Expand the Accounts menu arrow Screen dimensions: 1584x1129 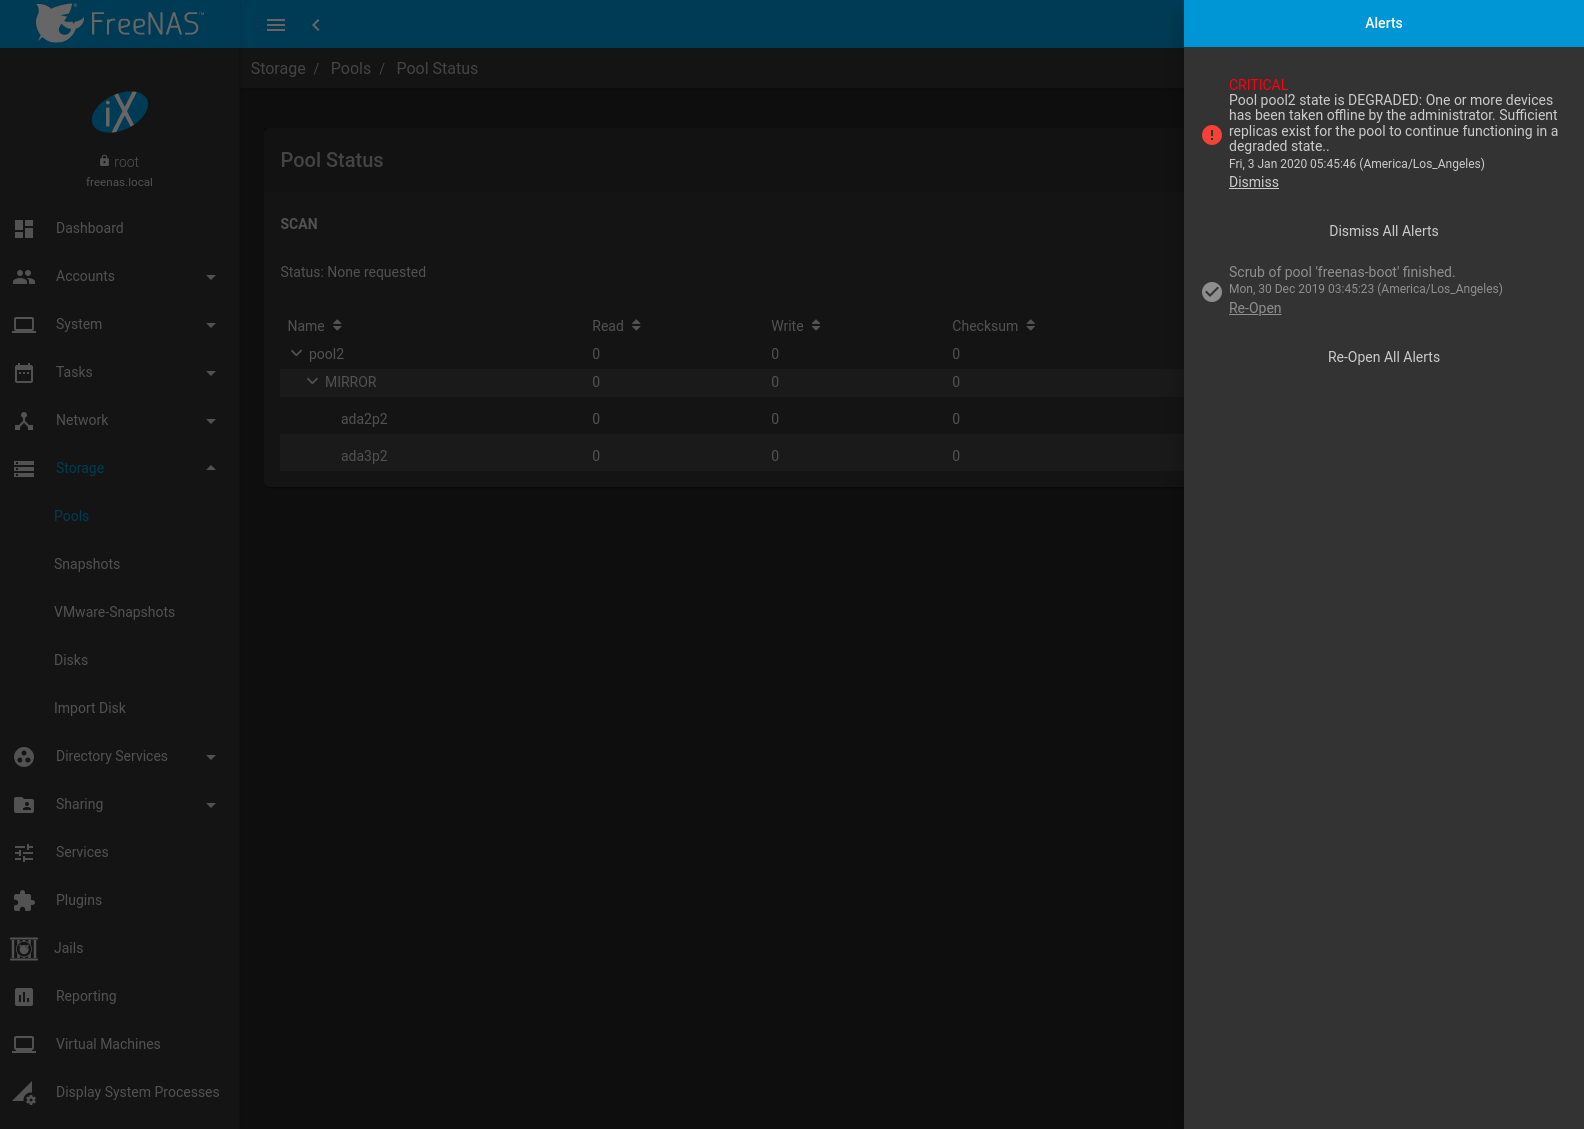(x=210, y=277)
